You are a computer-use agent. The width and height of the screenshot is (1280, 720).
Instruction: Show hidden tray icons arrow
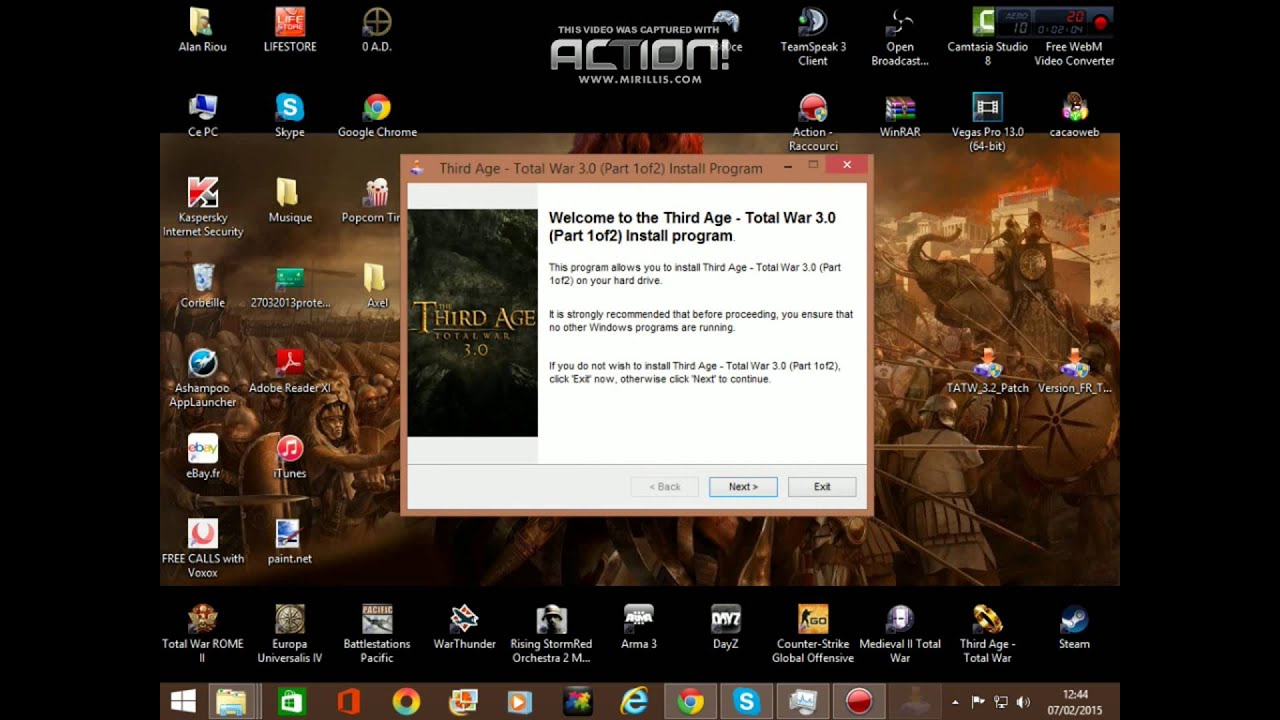tap(956, 702)
